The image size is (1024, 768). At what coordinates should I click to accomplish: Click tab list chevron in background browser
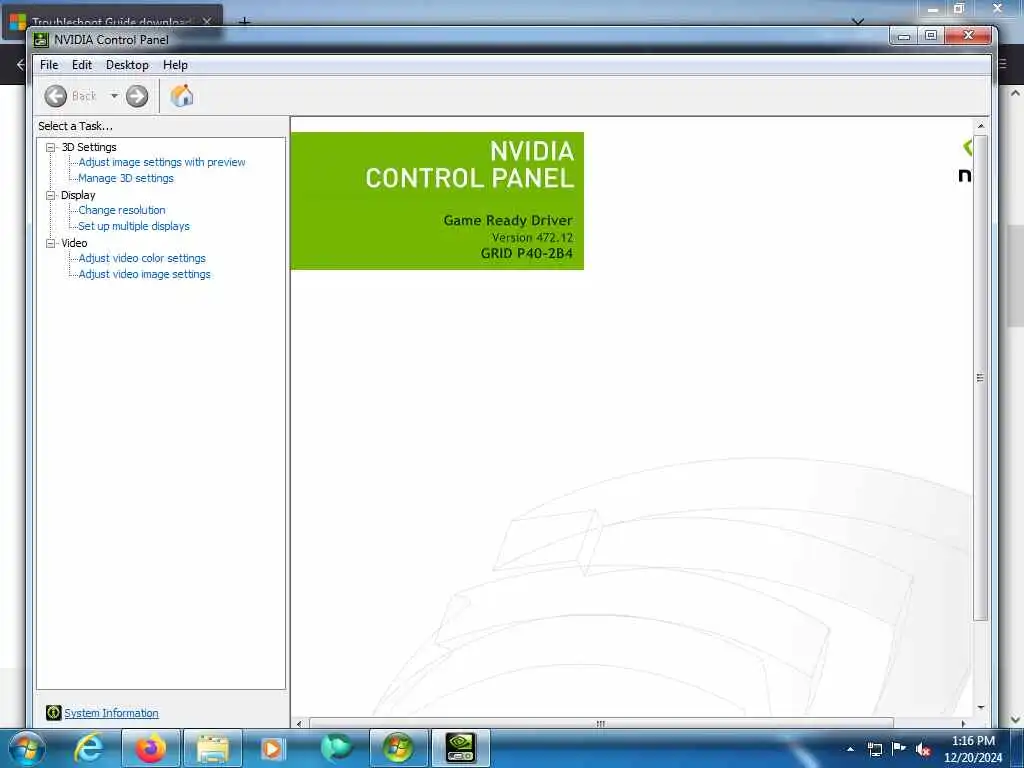coord(858,21)
